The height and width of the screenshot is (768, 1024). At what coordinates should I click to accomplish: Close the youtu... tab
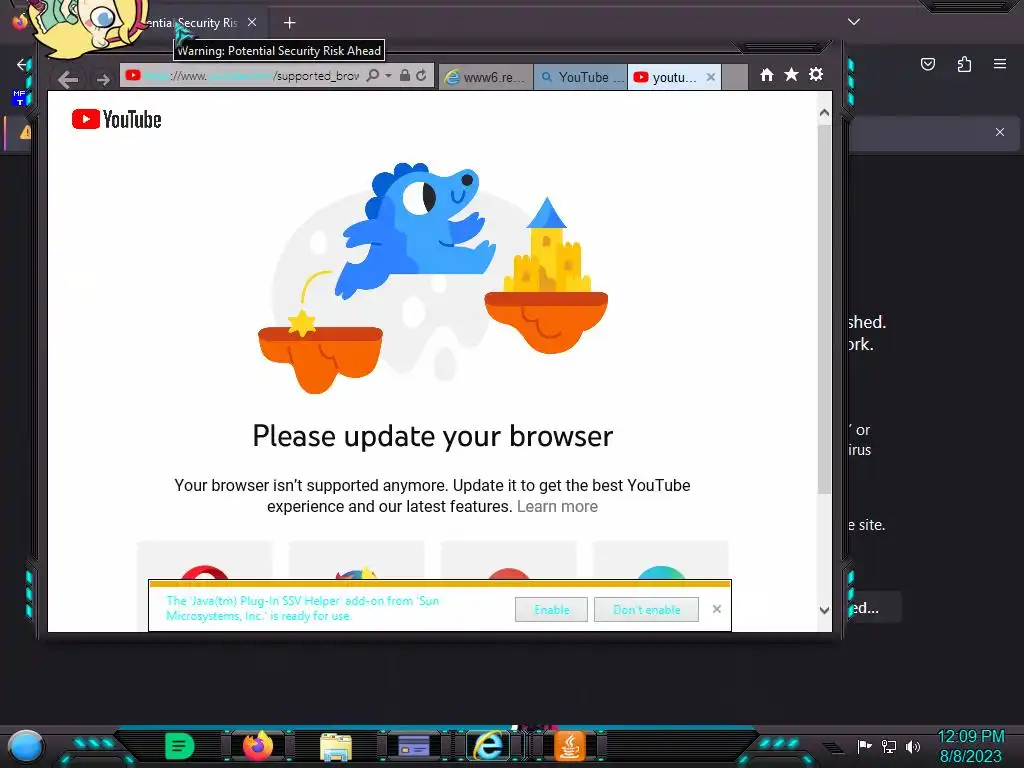tap(711, 77)
